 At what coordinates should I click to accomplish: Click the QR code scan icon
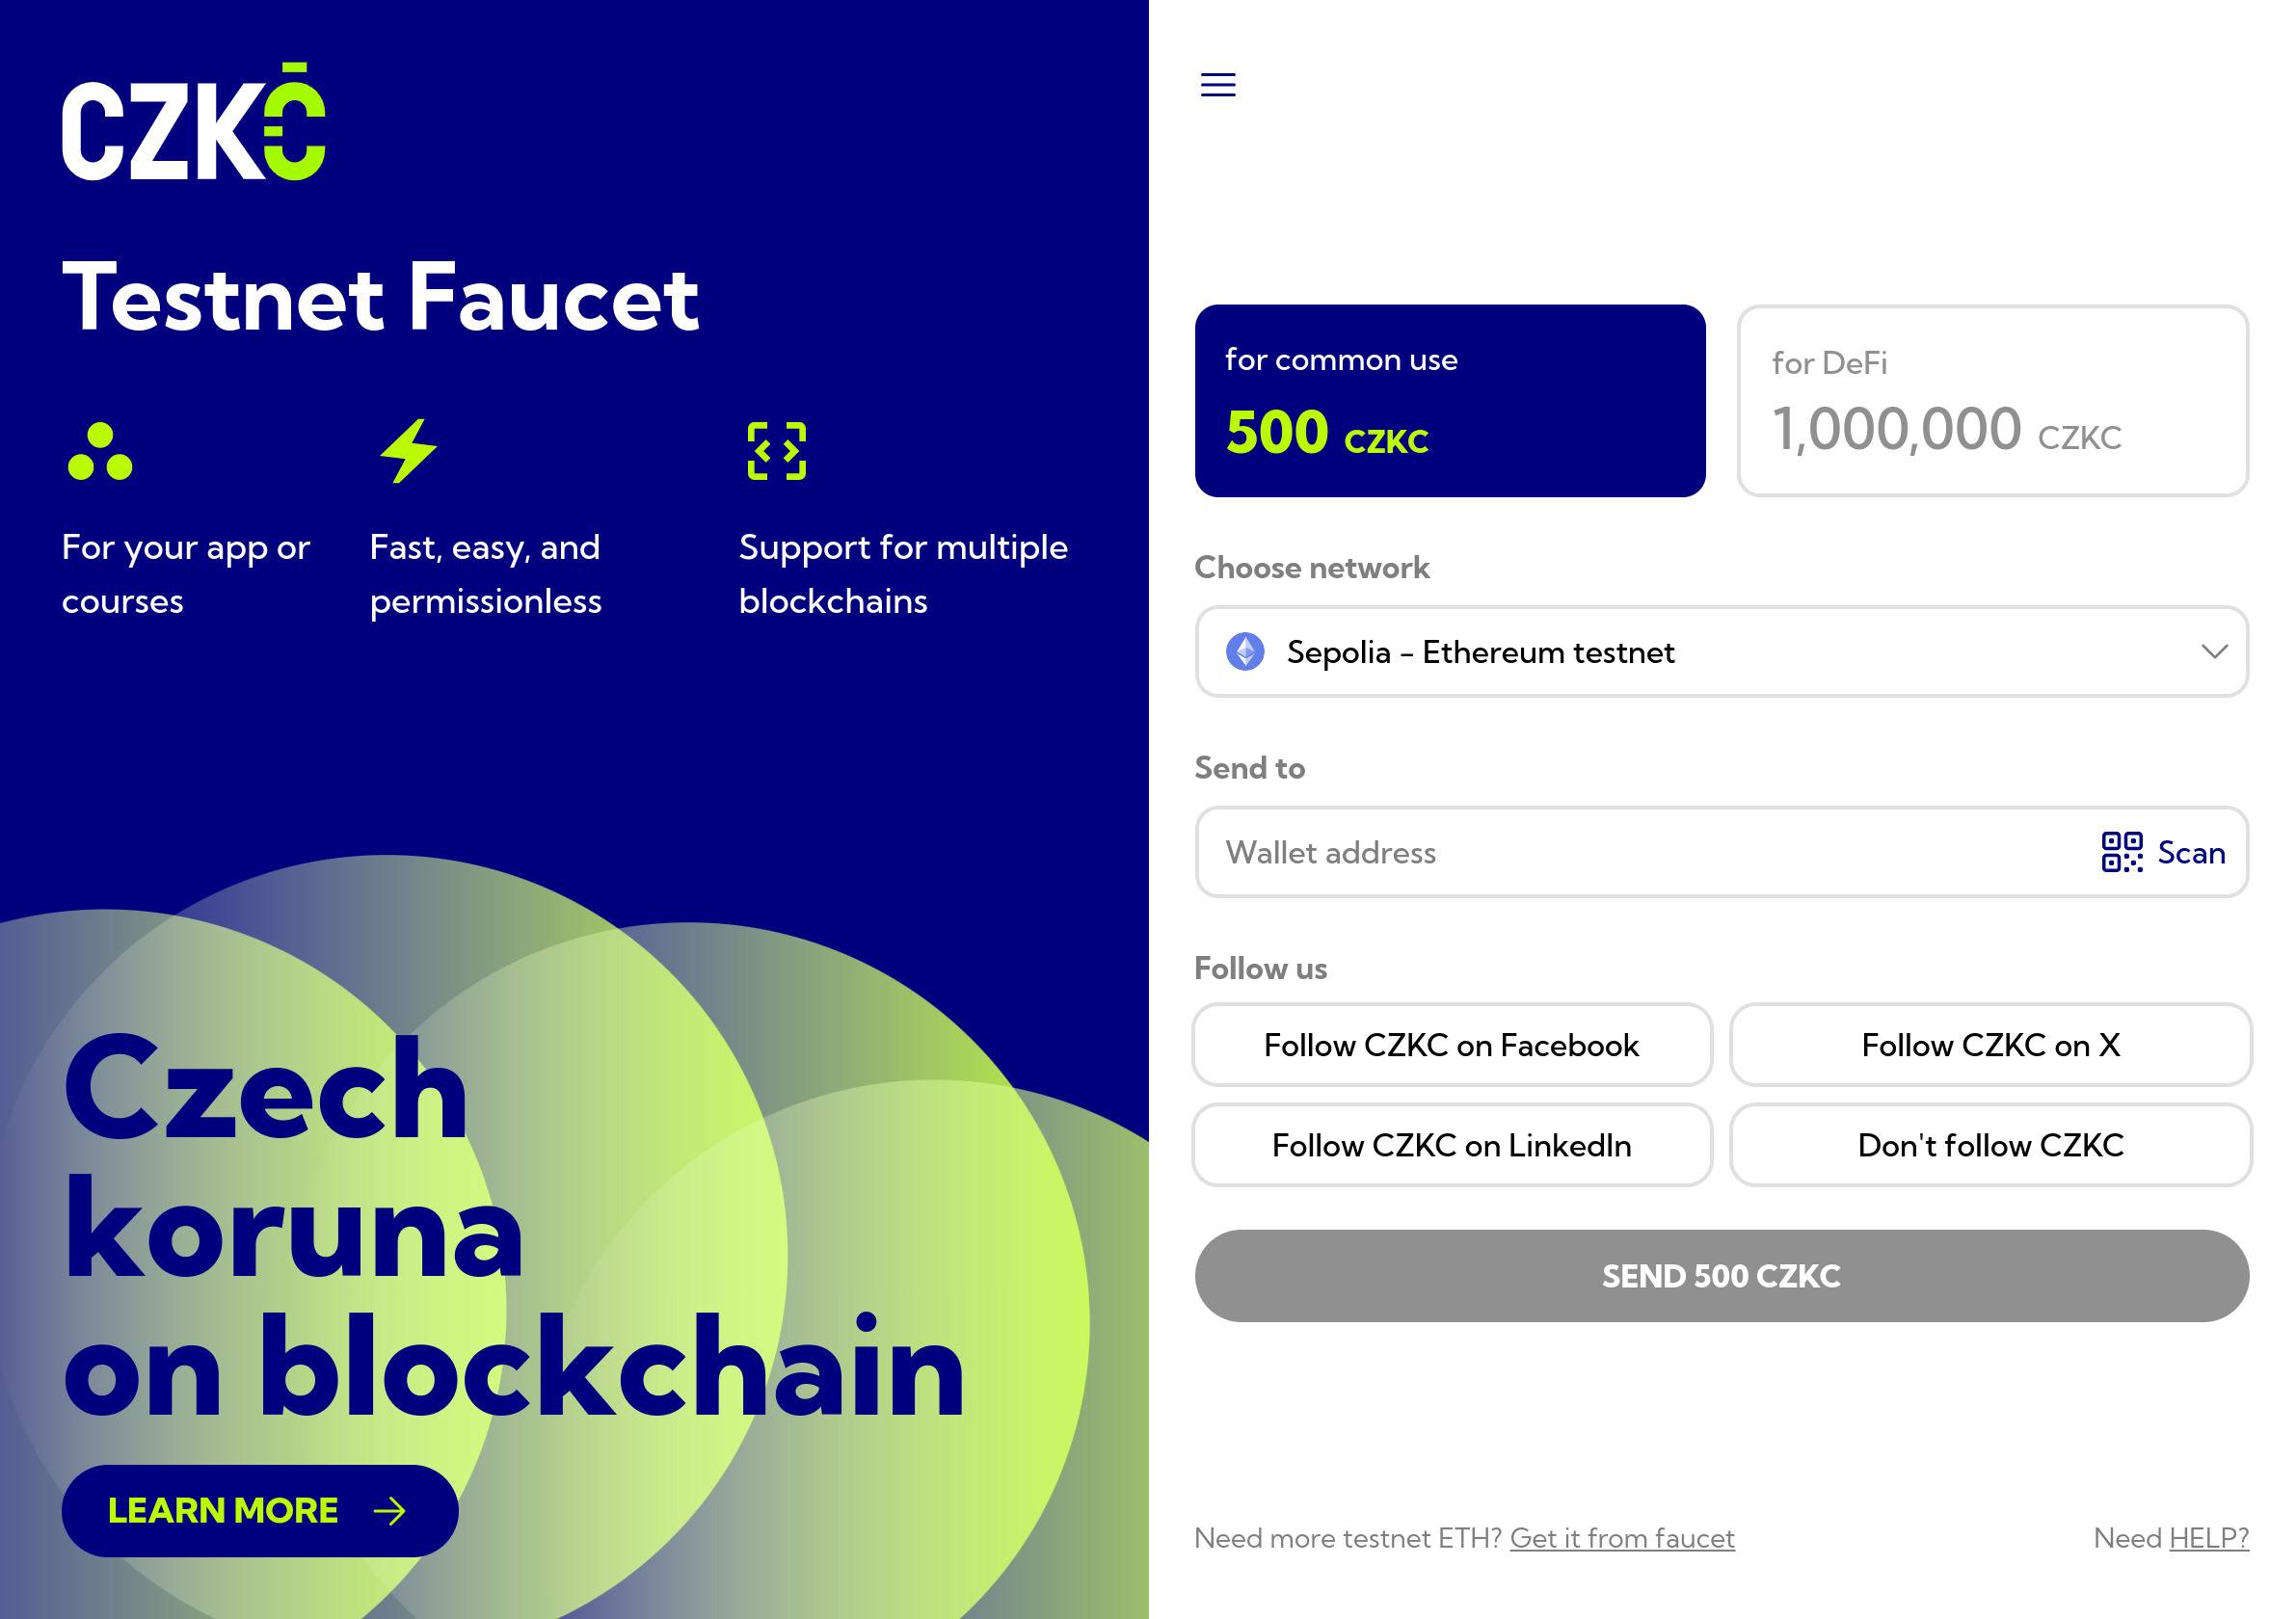tap(2121, 852)
